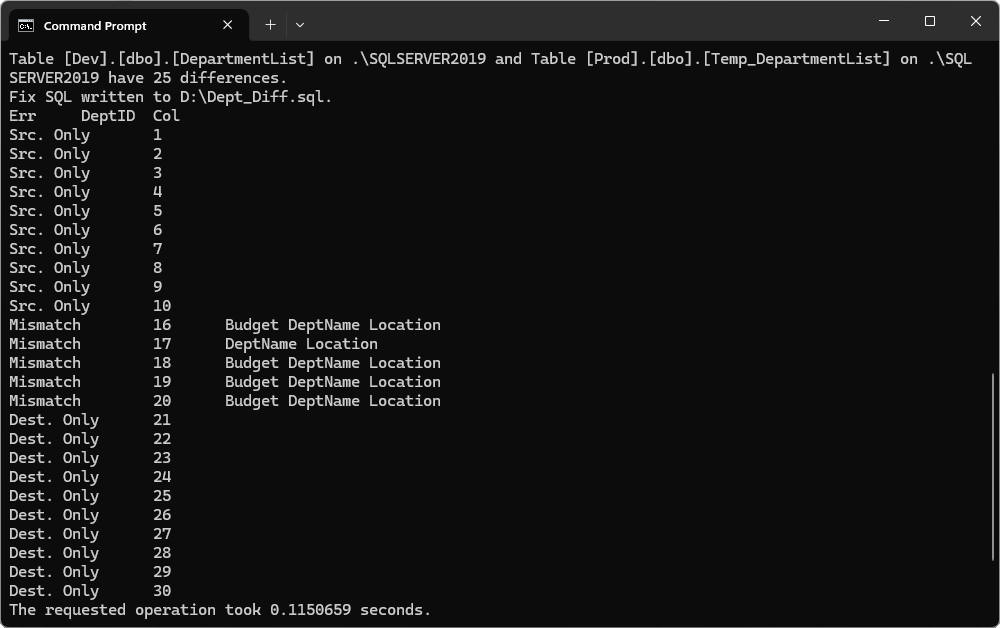Close the entire terminal window
1000x628 pixels.
(x=976, y=21)
